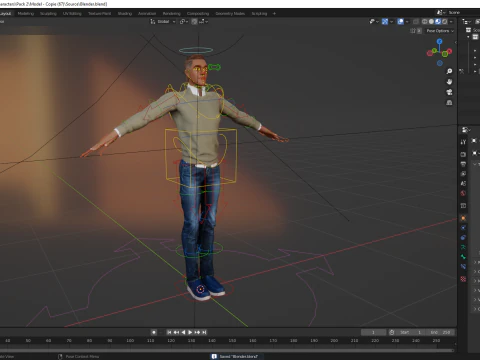The image size is (480, 360).
Task: Click the blue Z axis on navigation gizmo
Action: pyautogui.click(x=440, y=41)
